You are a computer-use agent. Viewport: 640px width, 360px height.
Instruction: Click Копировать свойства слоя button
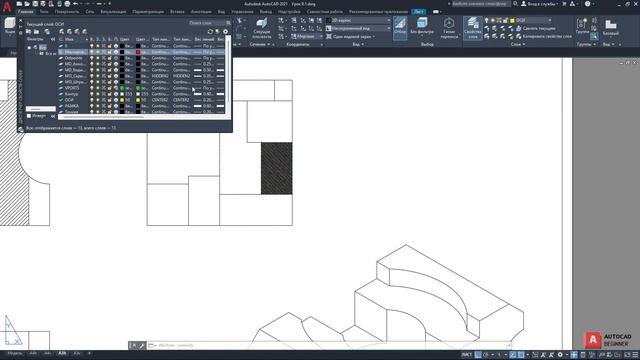(543, 36)
